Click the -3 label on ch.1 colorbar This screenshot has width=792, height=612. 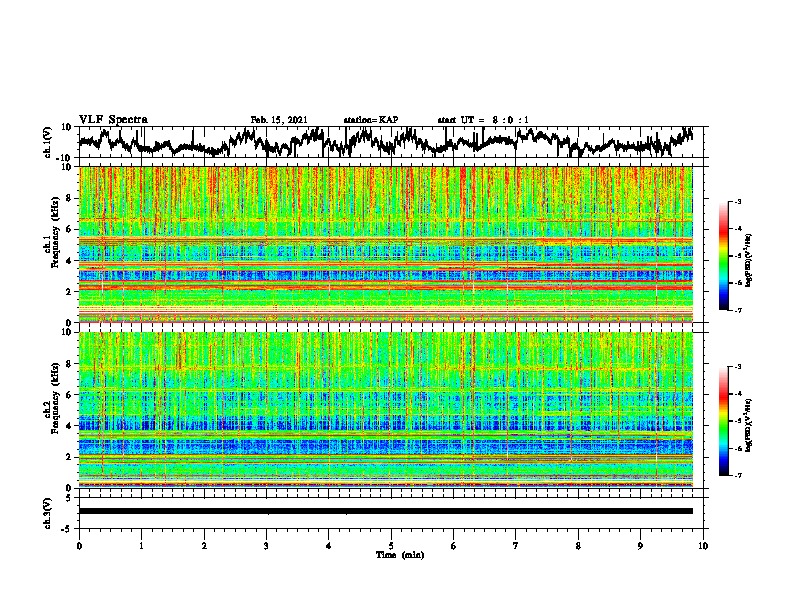pyautogui.click(x=738, y=201)
